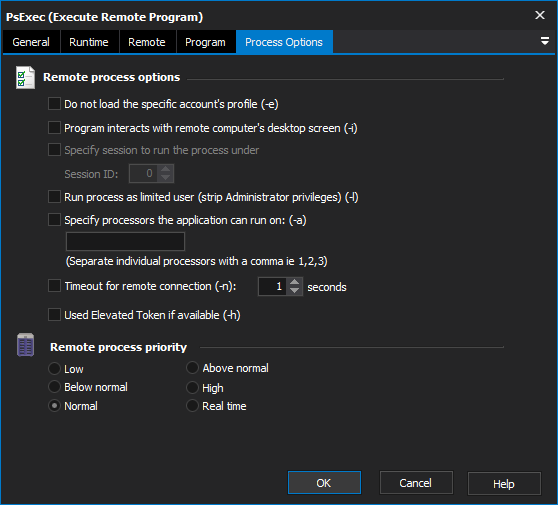Click the Help button
This screenshot has height=505, width=558.
(x=504, y=483)
